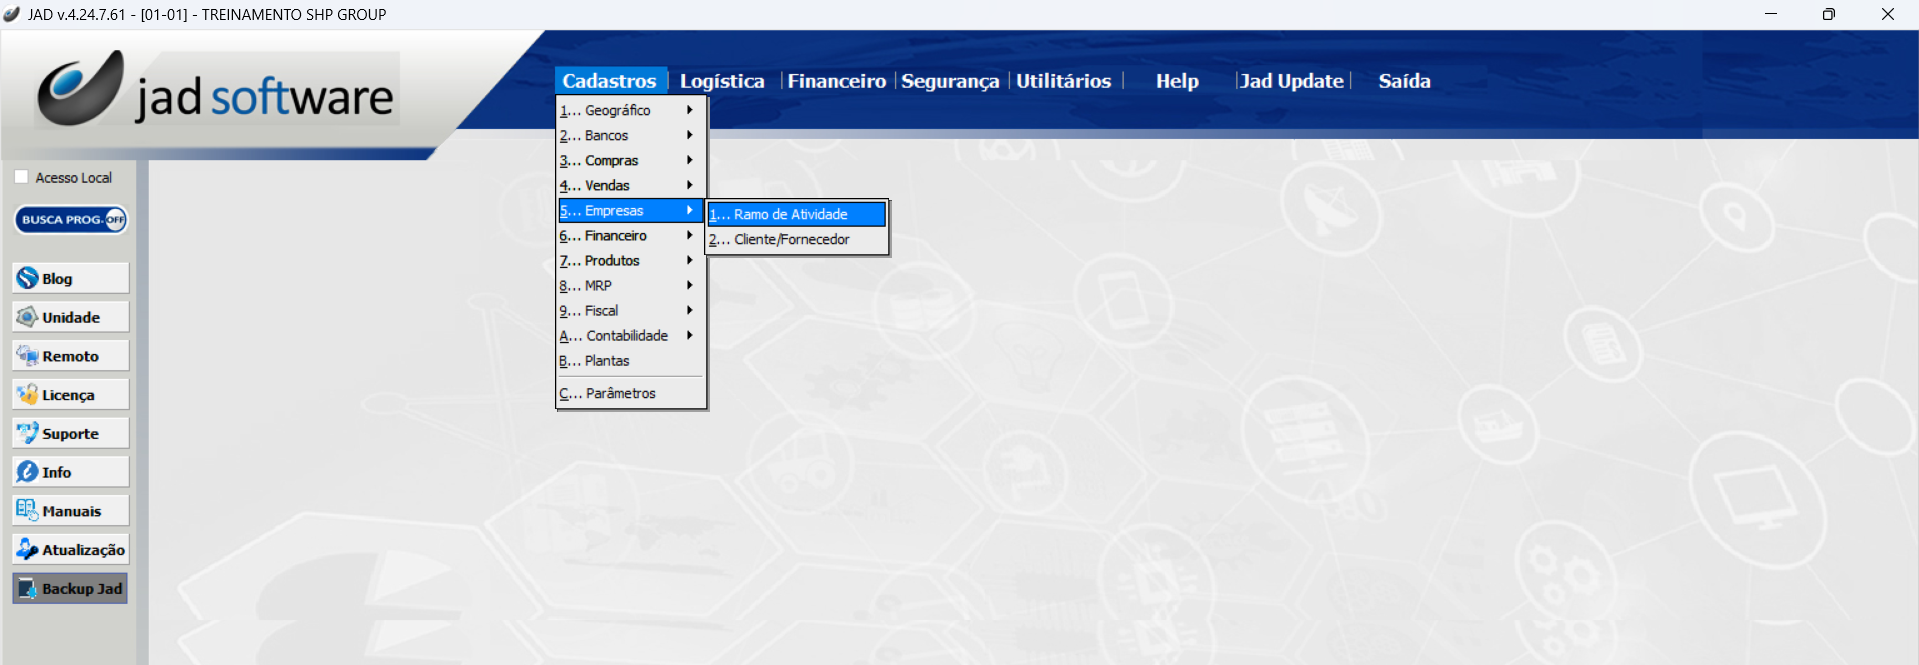Viewport: 1919px width, 665px height.
Task: Click the Blog sidebar icon
Action: (28, 278)
